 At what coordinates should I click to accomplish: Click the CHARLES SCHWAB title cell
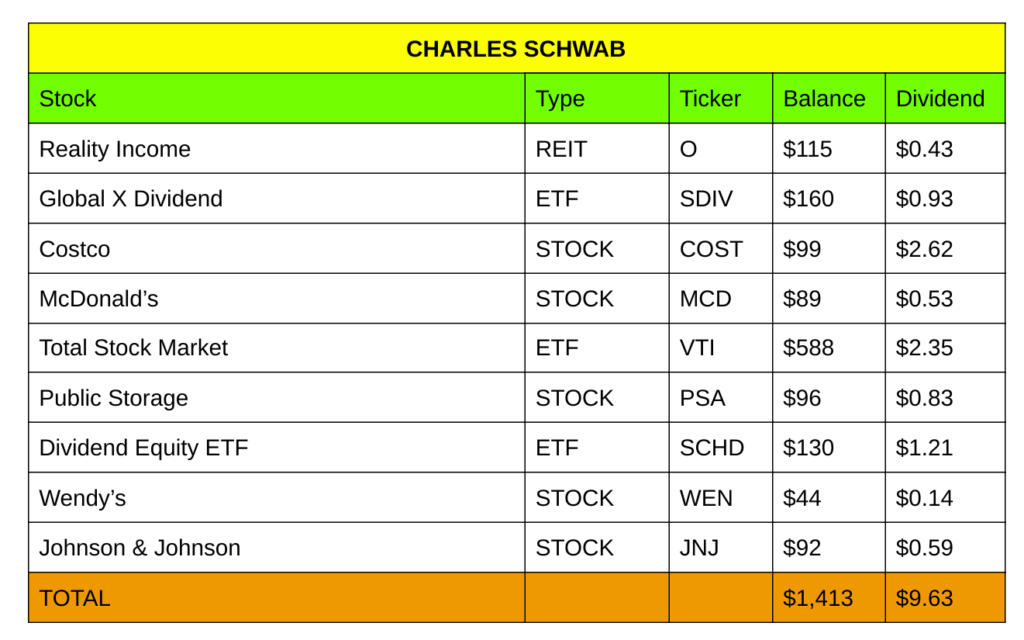pyautogui.click(x=516, y=49)
